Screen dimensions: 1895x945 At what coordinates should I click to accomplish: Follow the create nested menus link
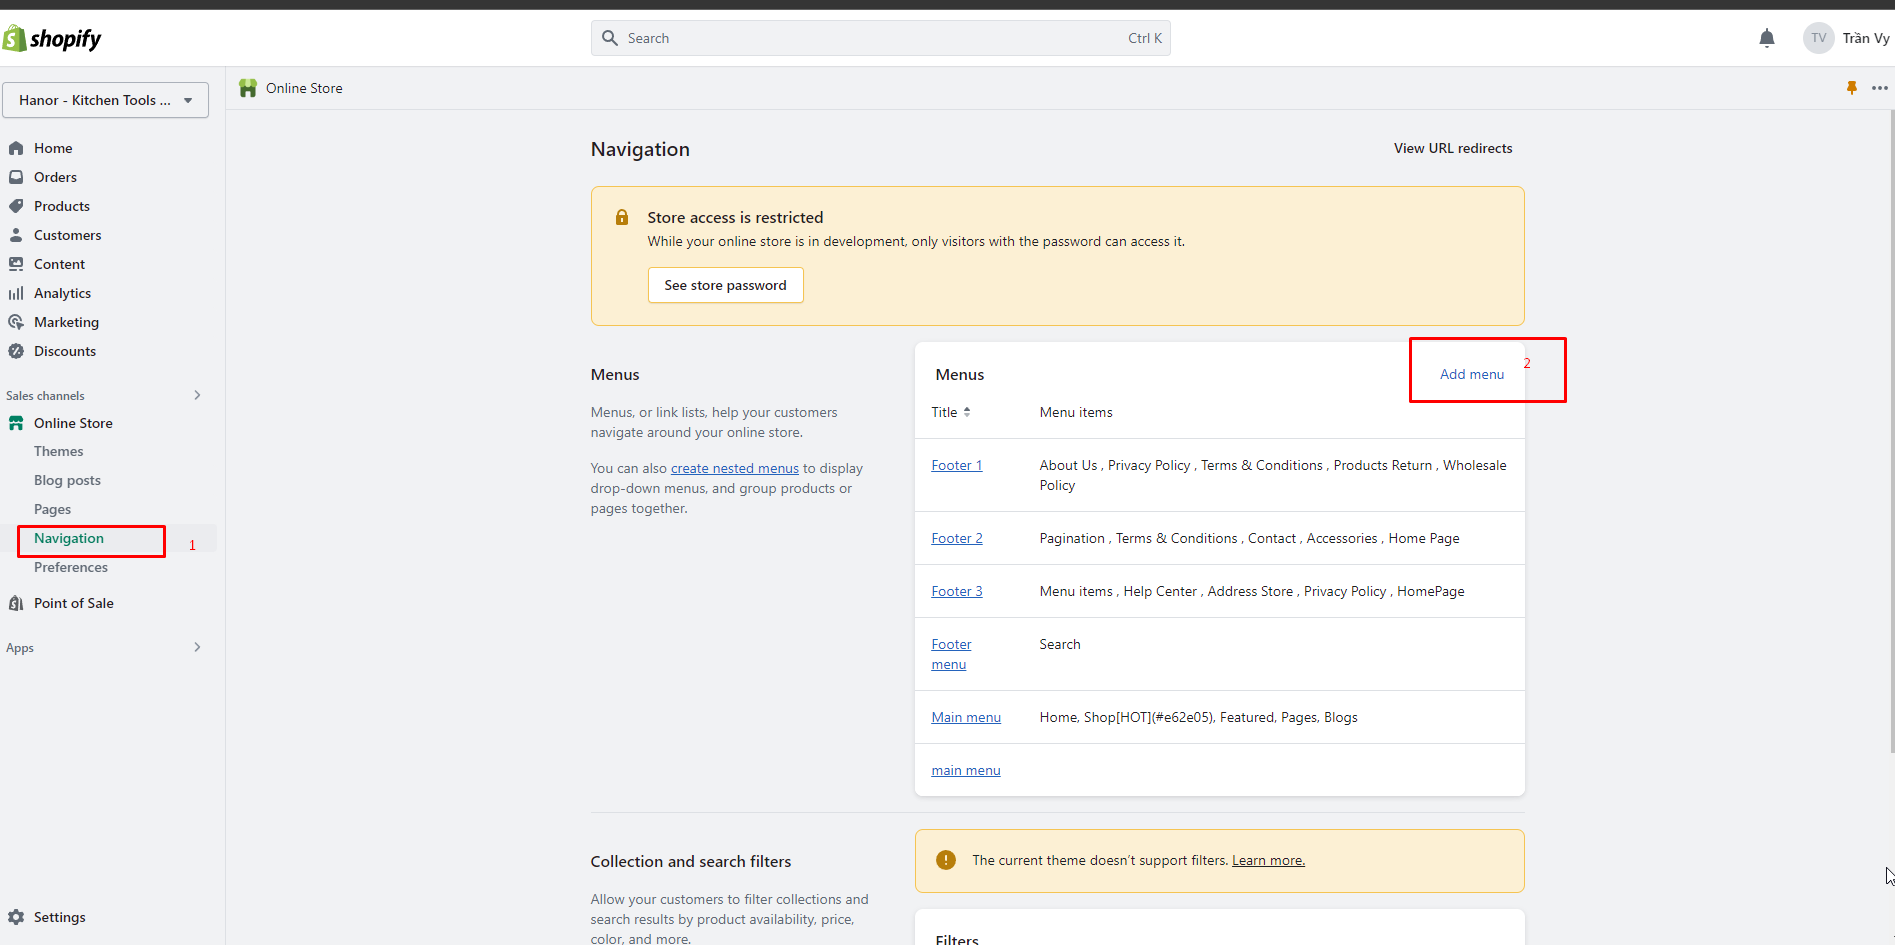(735, 468)
